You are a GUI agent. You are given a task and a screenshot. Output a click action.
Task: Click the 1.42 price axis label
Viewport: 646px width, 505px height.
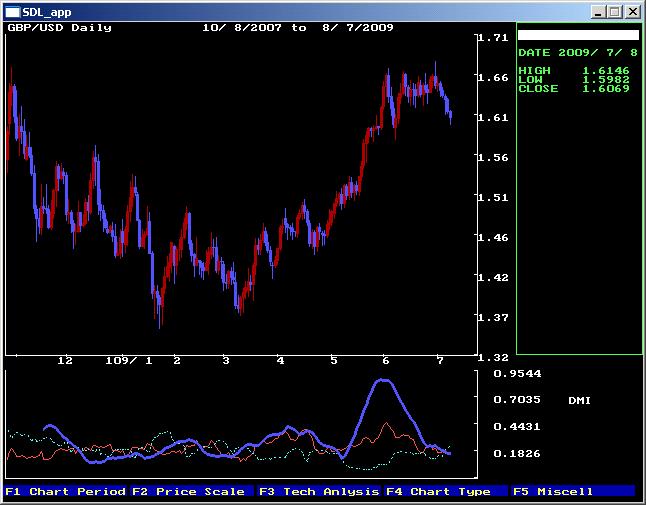(493, 278)
